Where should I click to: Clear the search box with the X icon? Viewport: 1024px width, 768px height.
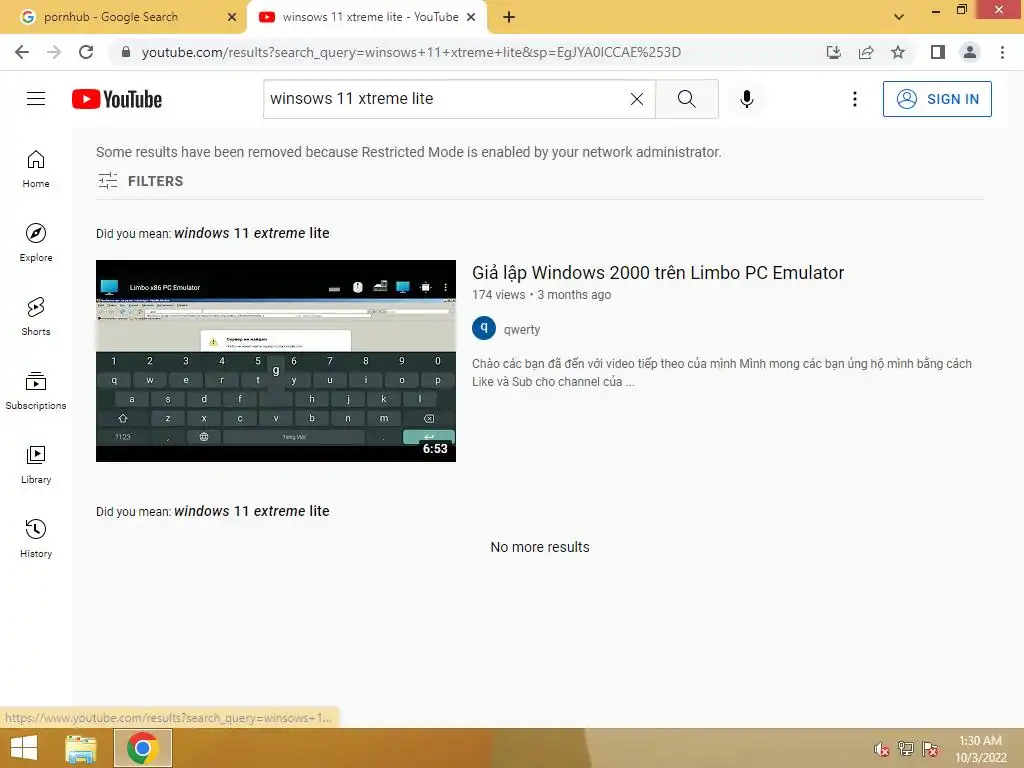pos(637,99)
